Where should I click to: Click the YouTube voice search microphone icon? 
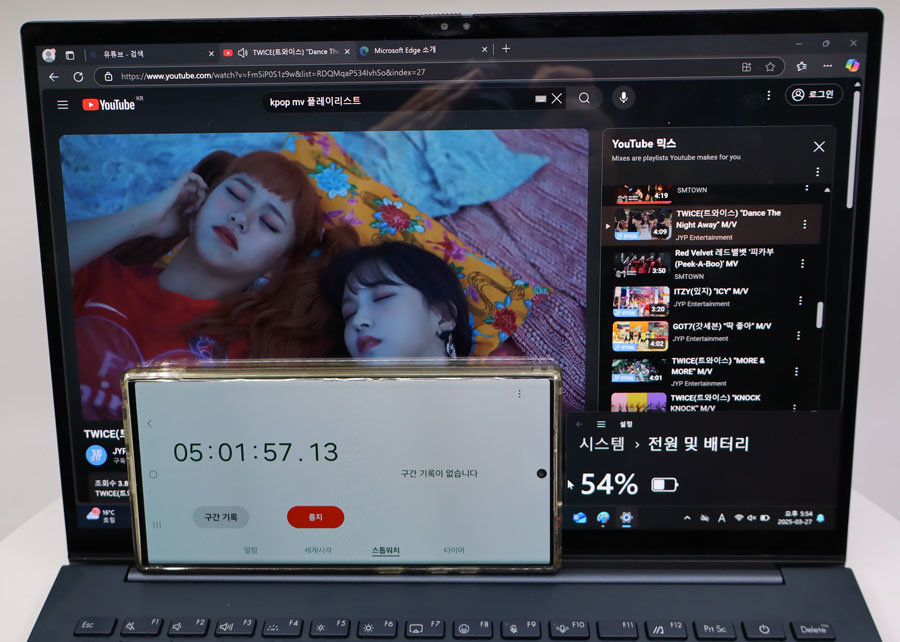[x=624, y=97]
